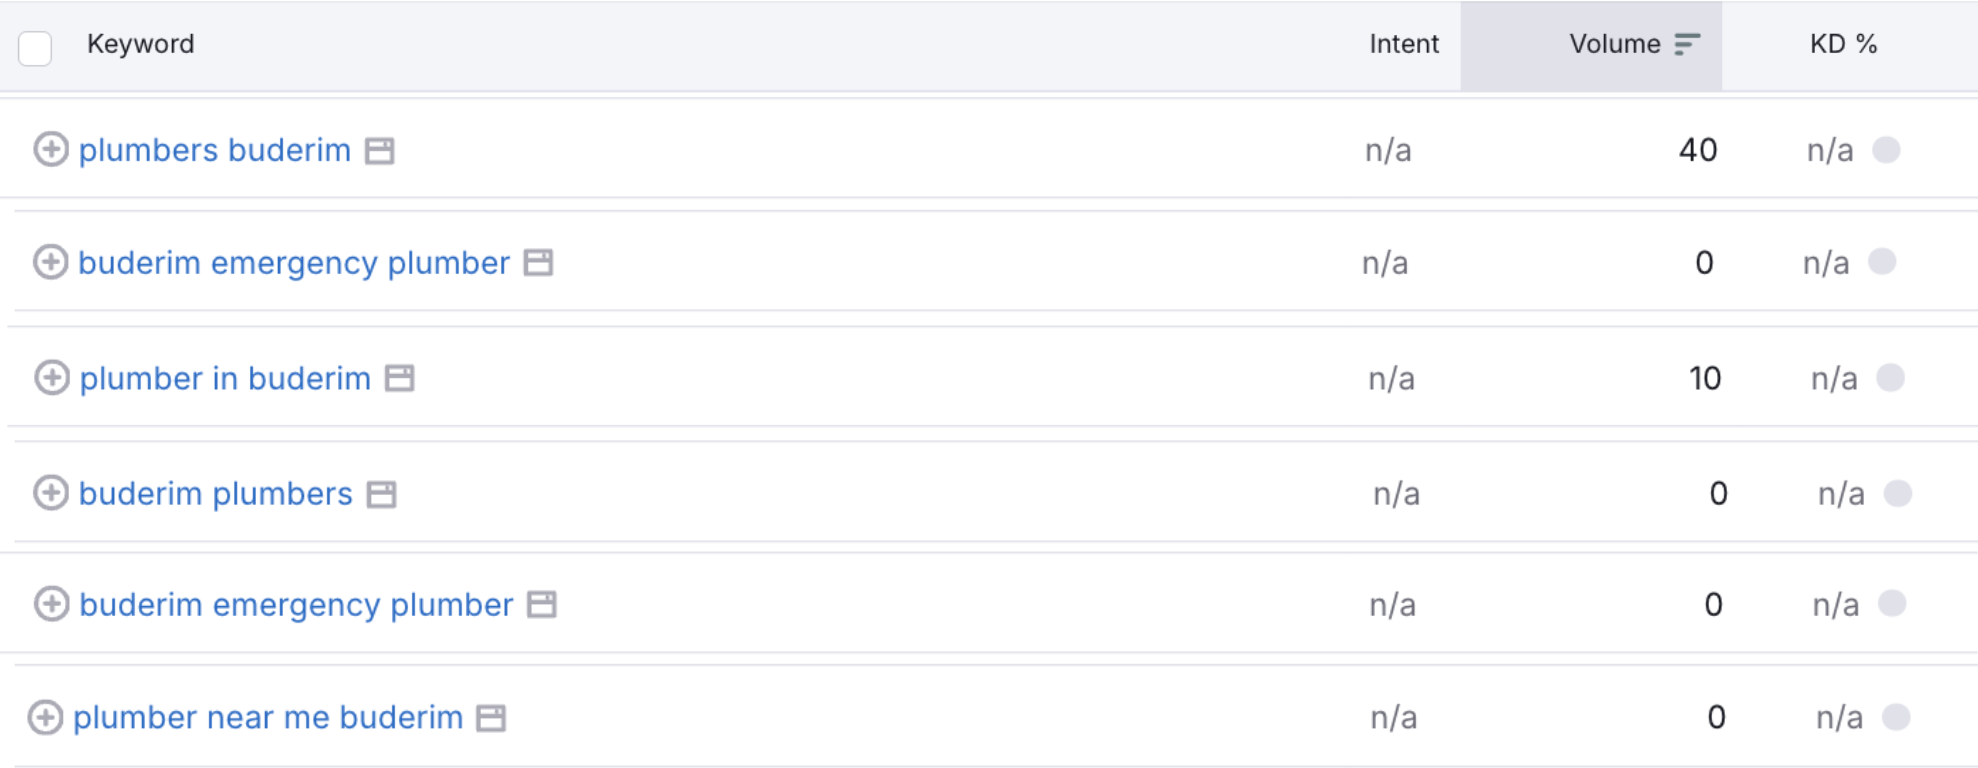Click KD difficulty dot for plumbers buderim

click(1886, 150)
